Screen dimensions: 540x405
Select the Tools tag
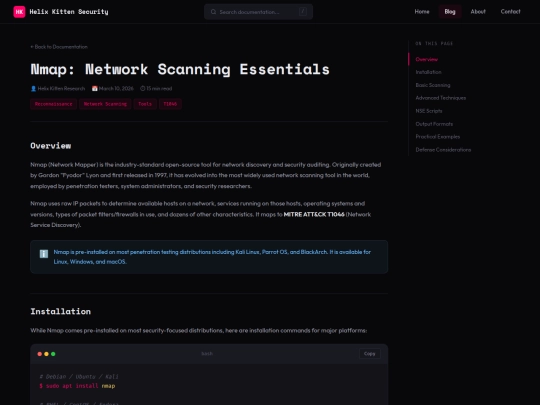coord(145,104)
